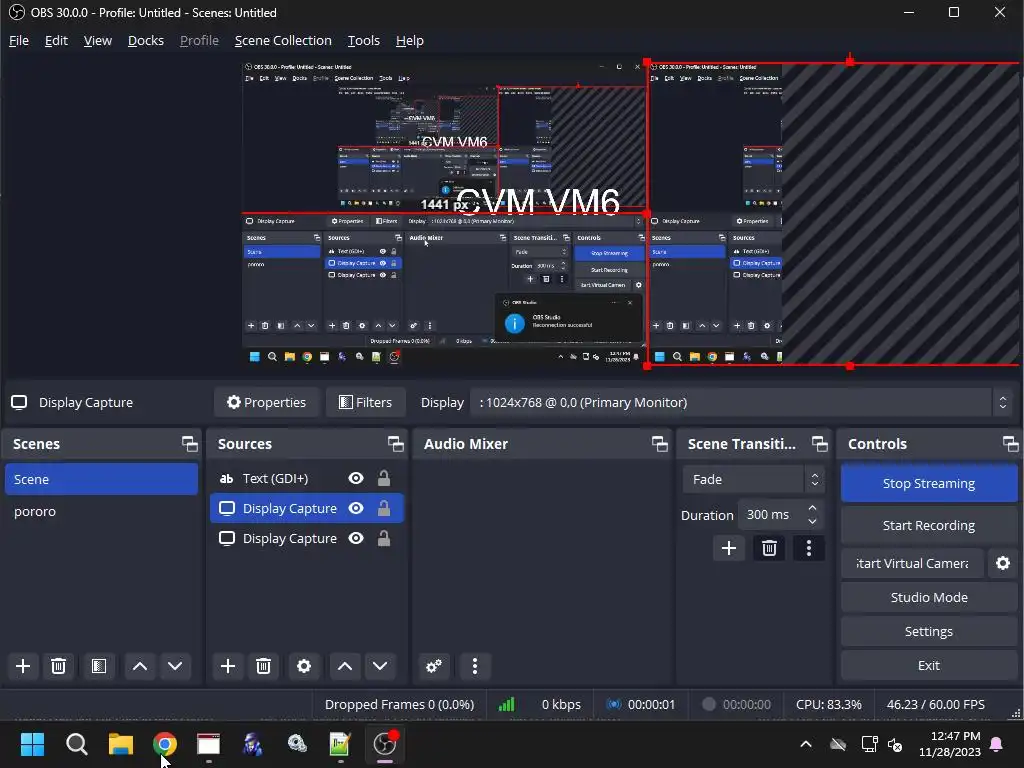Click Start Virtual Camera button
This screenshot has width=1024, height=768.
pyautogui.click(x=912, y=563)
